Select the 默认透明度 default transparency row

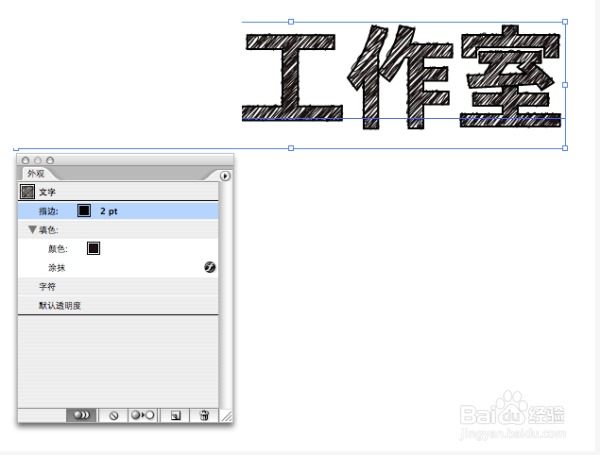click(118, 305)
